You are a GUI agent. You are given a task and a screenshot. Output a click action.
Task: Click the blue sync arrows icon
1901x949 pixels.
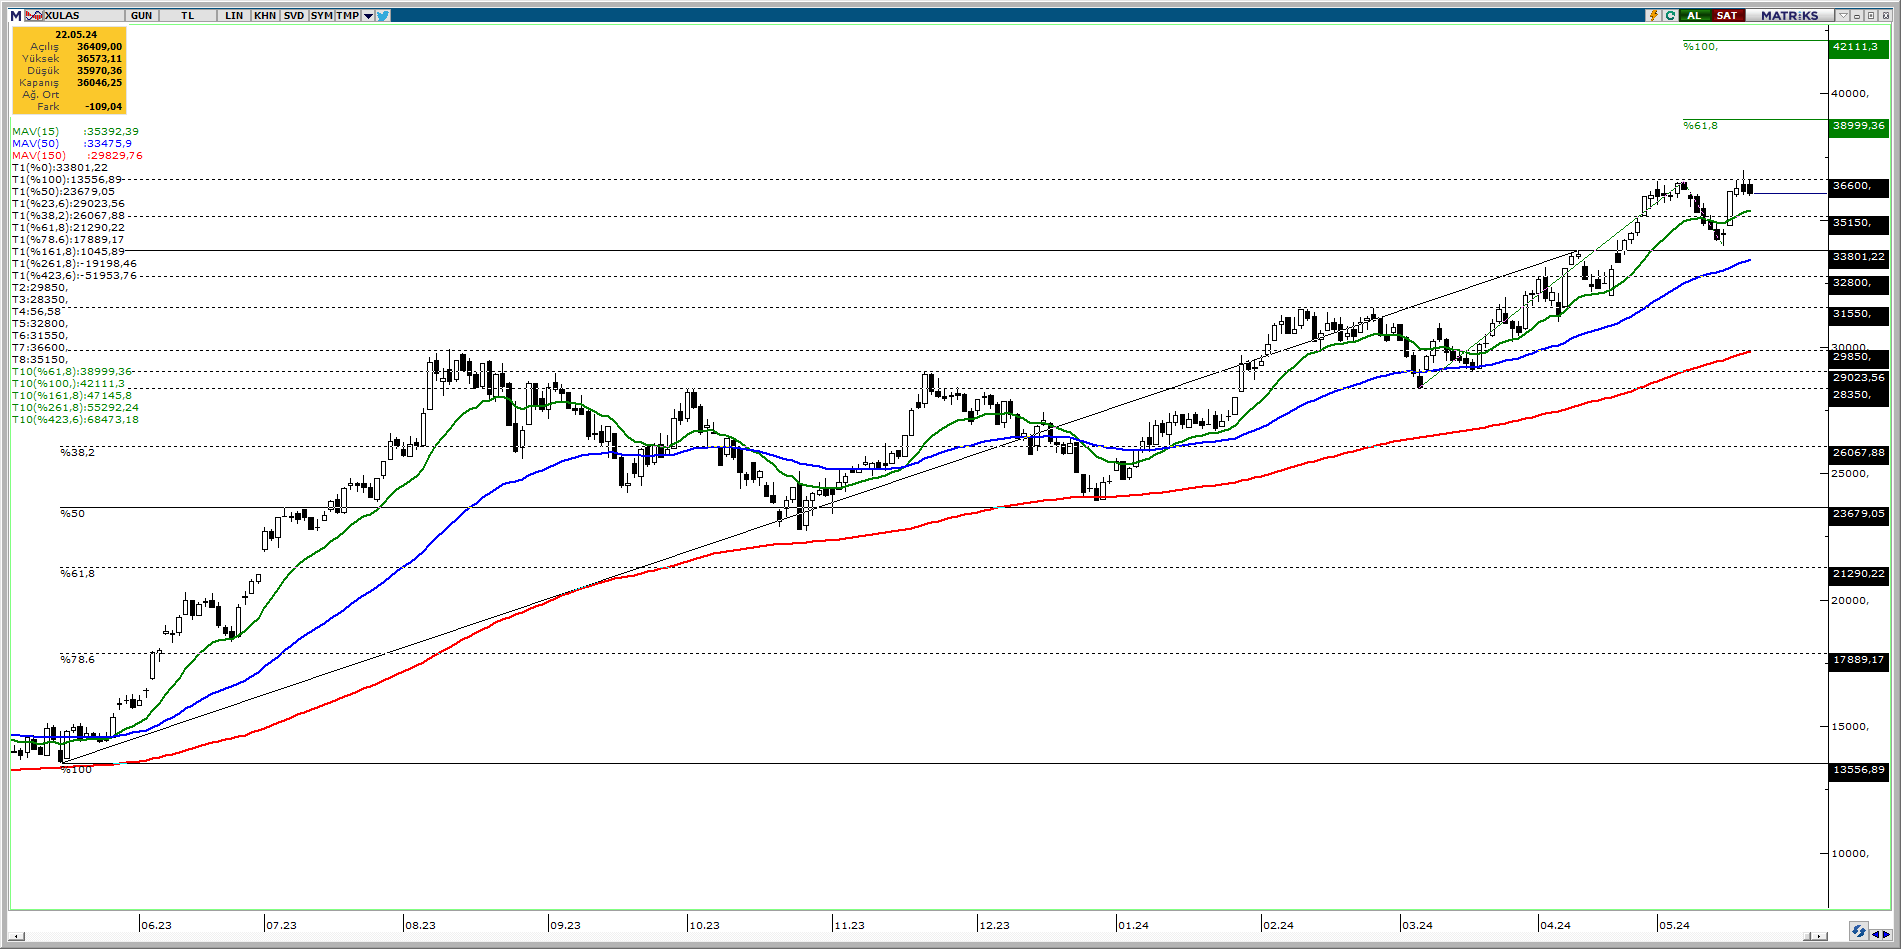pyautogui.click(x=1858, y=932)
